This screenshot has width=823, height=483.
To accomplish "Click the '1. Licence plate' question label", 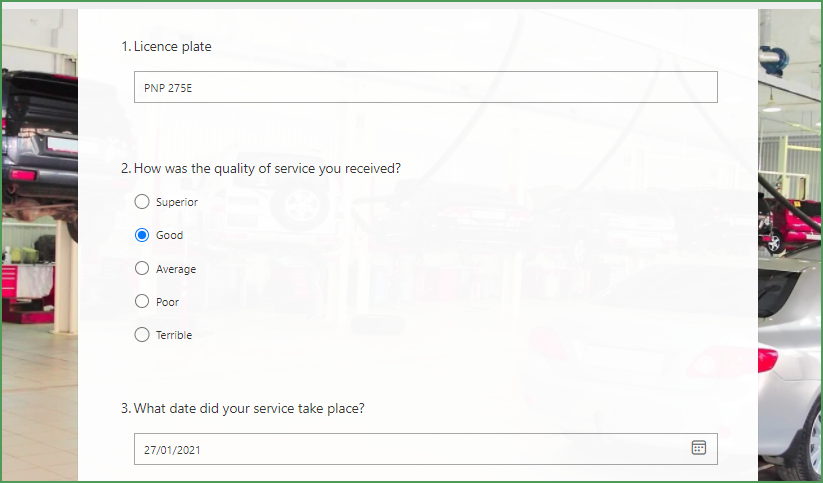I will (x=166, y=47).
